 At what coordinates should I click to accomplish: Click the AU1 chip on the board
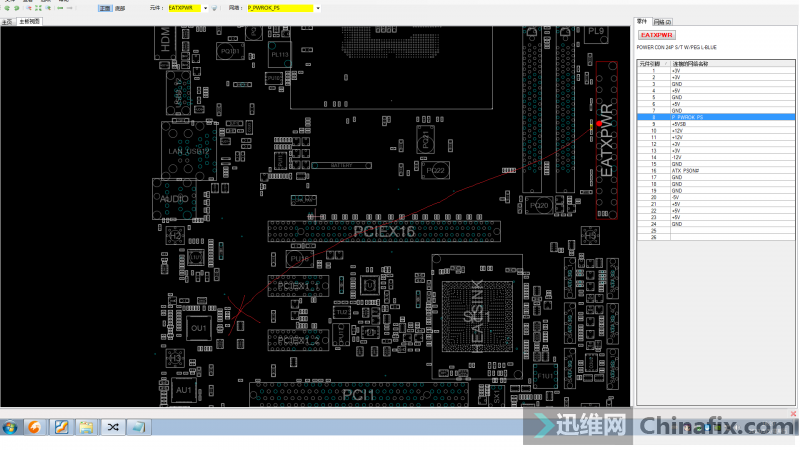(184, 390)
